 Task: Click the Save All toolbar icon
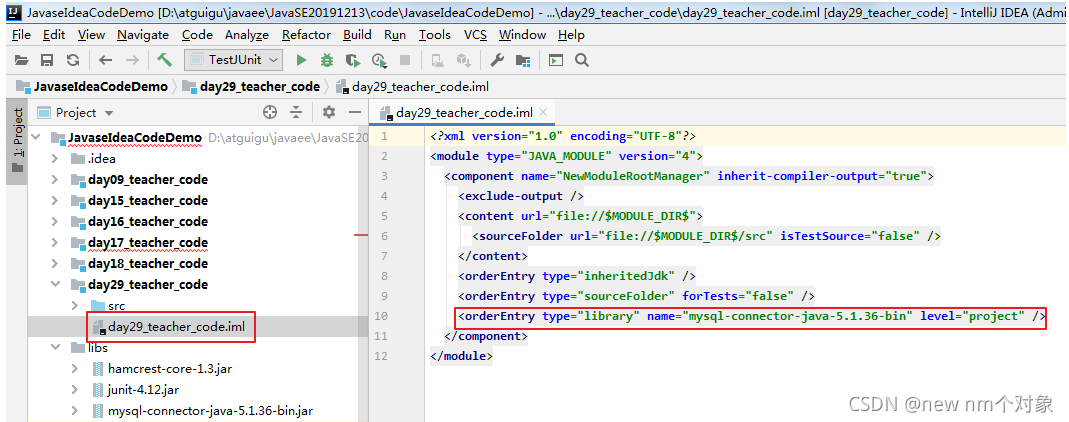click(x=47, y=60)
